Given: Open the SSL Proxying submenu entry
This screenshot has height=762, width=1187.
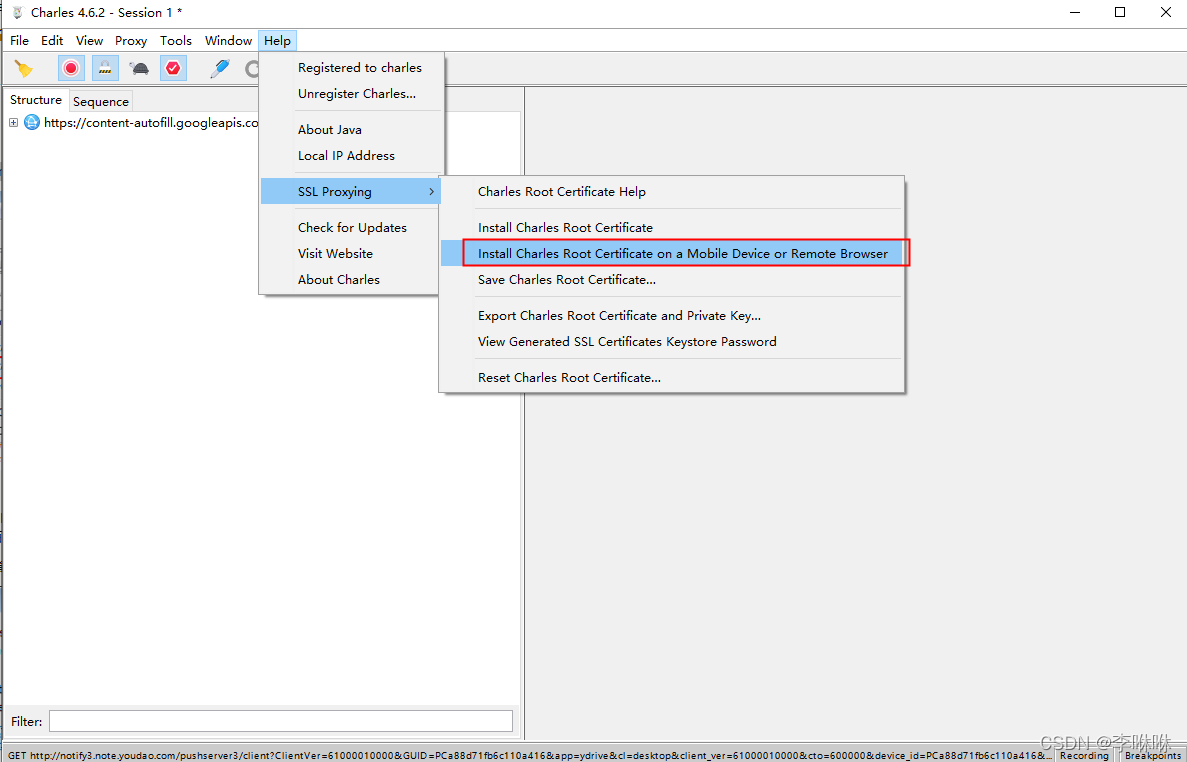Looking at the screenshot, I should pyautogui.click(x=351, y=191).
